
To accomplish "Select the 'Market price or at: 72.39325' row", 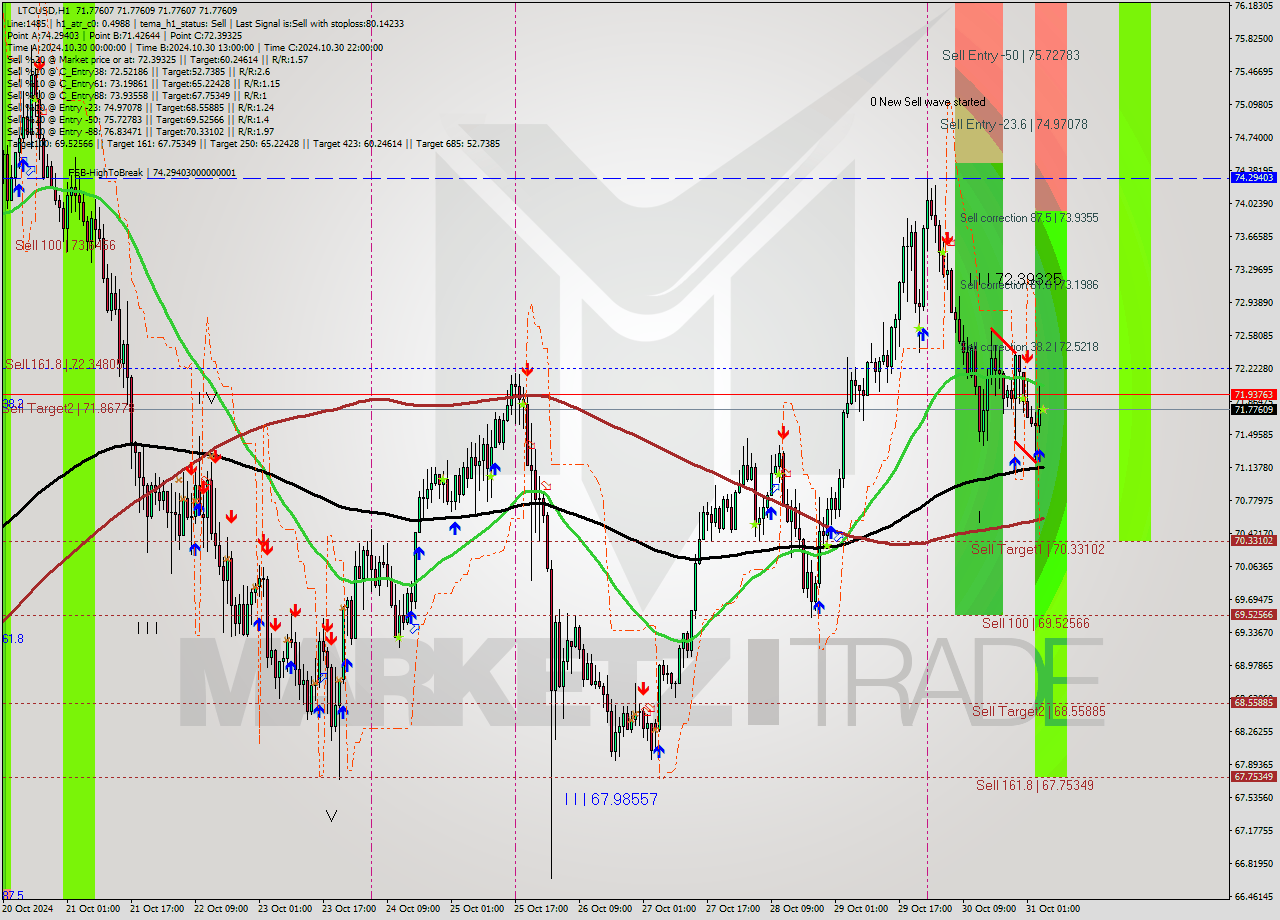I will coord(158,59).
